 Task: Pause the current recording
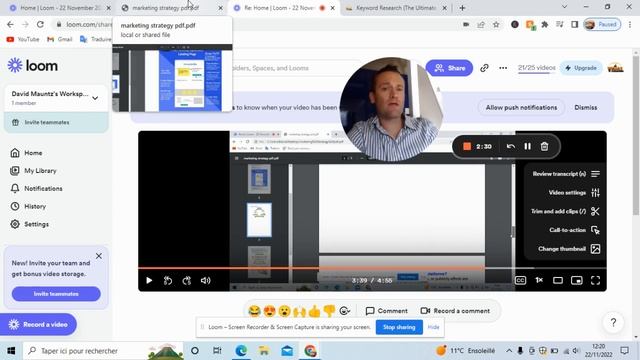coord(528,146)
